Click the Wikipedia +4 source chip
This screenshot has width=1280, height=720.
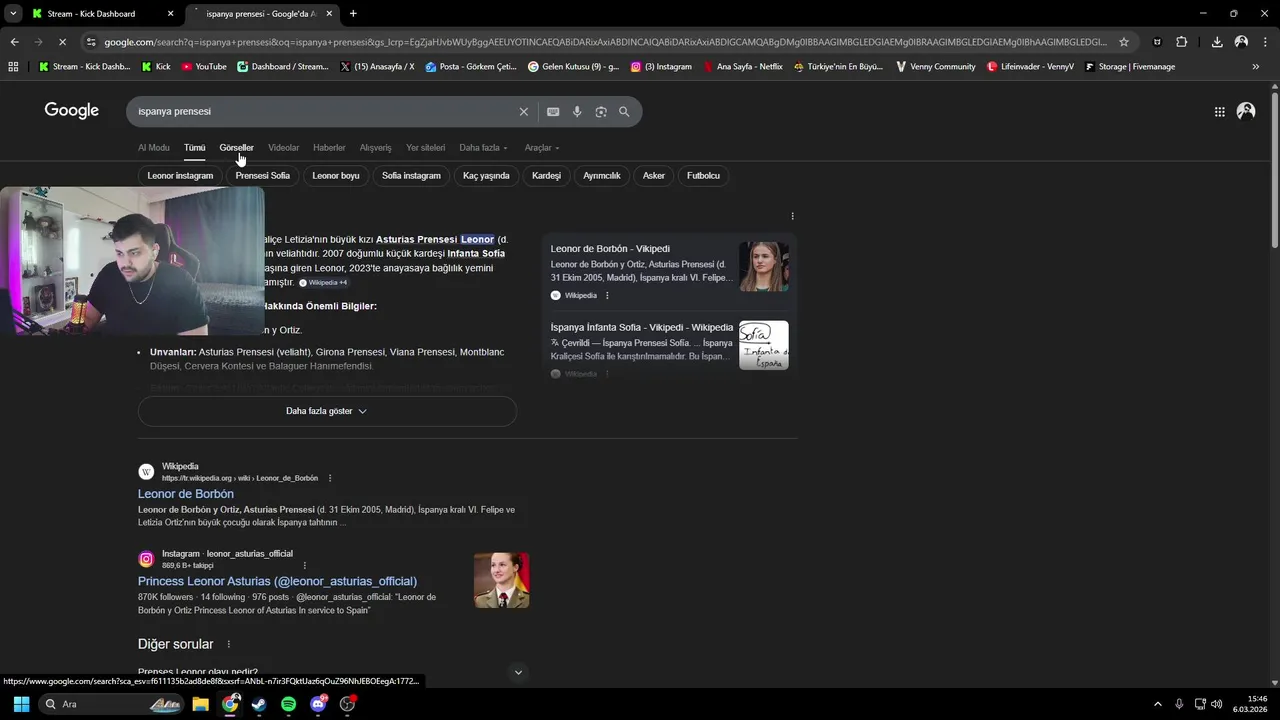pos(323,283)
